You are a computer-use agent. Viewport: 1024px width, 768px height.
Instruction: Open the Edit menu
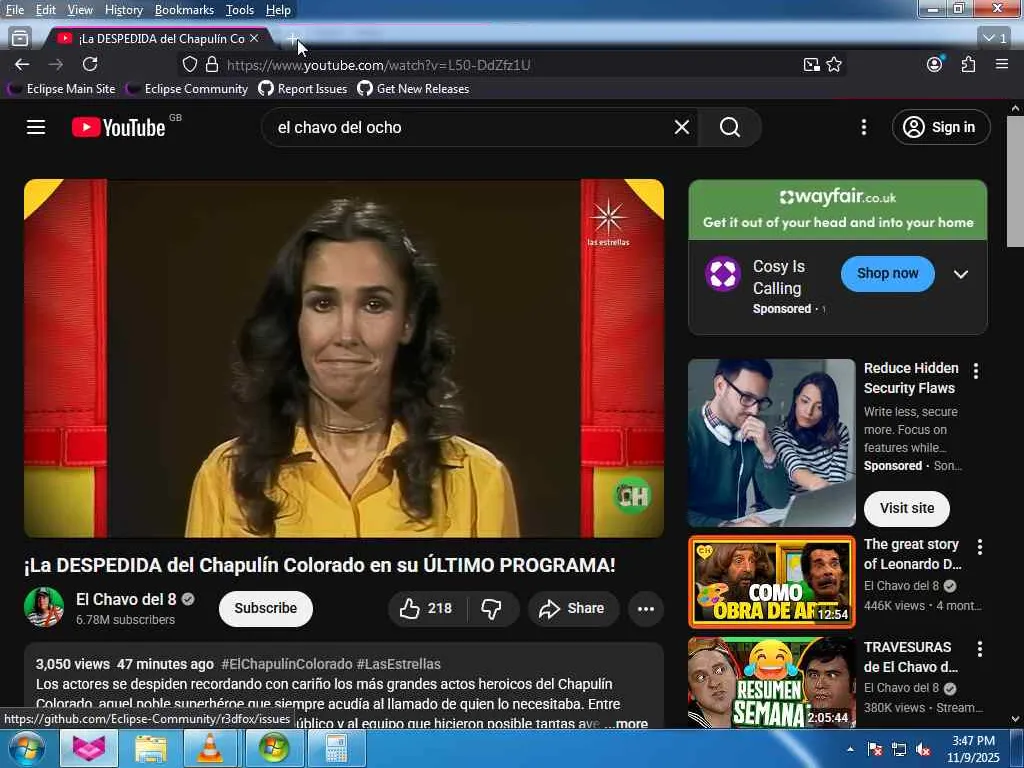point(45,10)
